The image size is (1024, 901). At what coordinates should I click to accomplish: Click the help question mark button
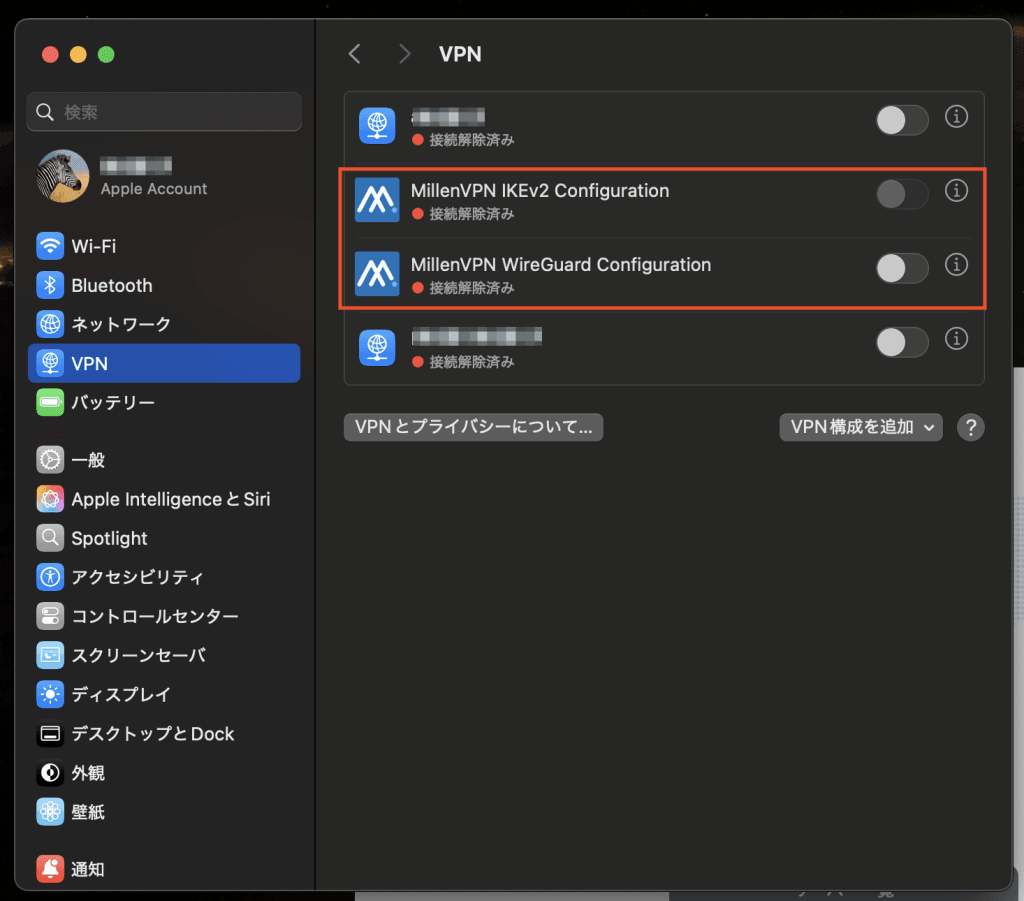tap(970, 428)
